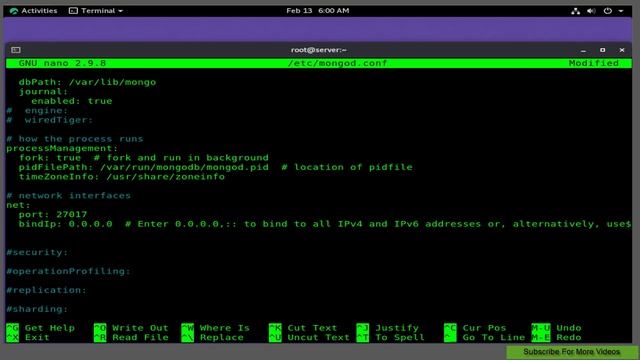The image size is (640, 360).
Task: Click the terminal window menu icon
Action: coord(16,50)
